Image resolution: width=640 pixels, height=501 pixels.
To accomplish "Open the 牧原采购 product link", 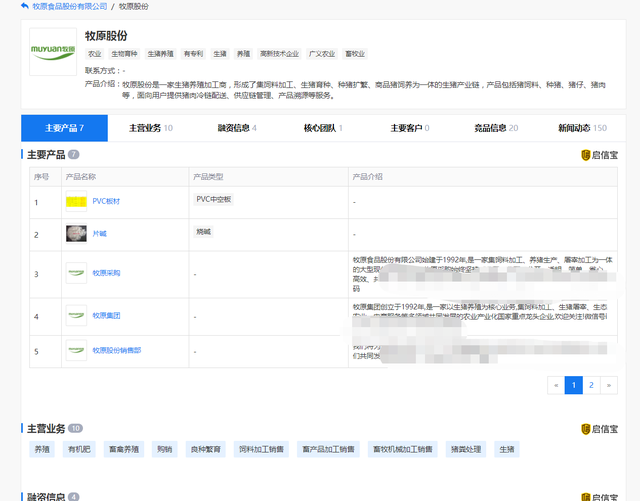I will 106,273.
